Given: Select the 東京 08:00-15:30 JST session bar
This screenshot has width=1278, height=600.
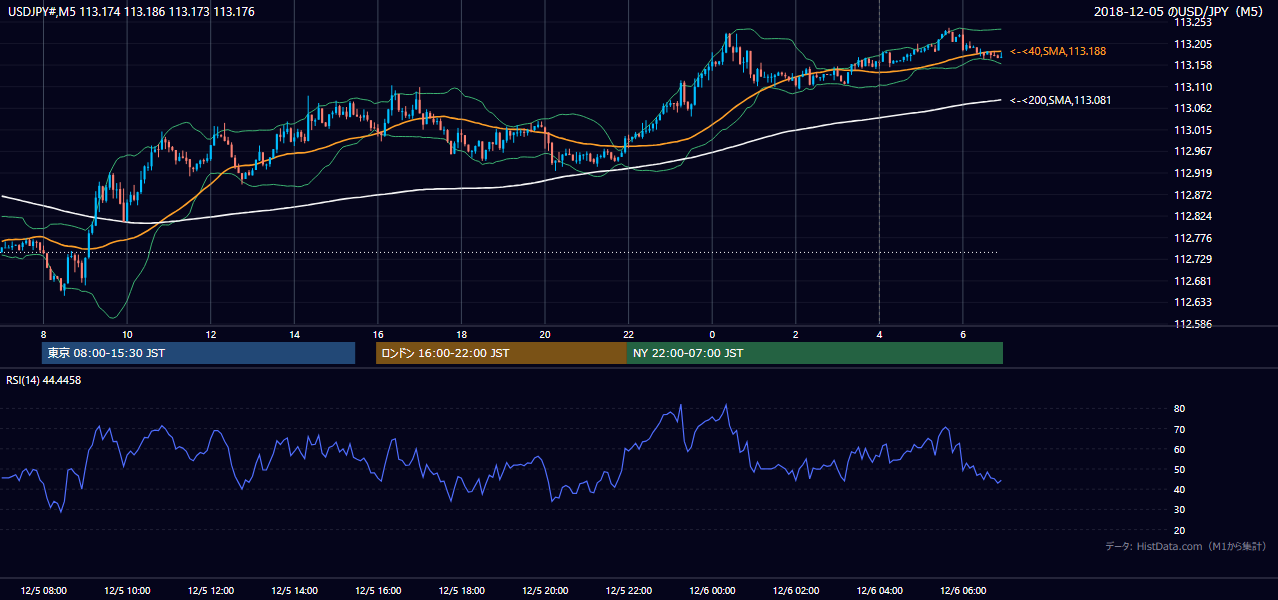Looking at the screenshot, I should coord(198,353).
